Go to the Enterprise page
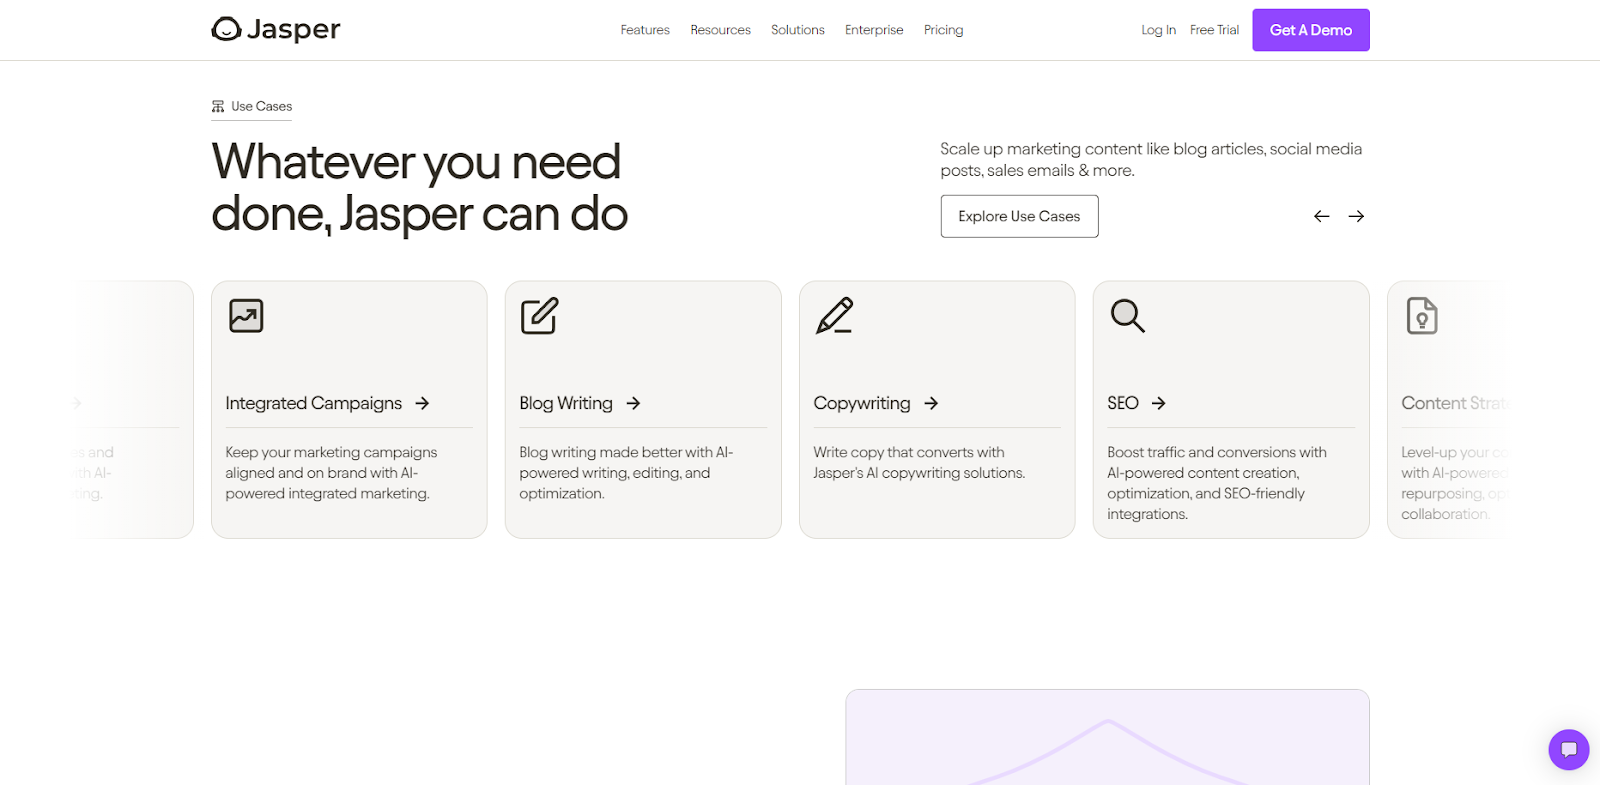The image size is (1600, 785). (x=874, y=30)
